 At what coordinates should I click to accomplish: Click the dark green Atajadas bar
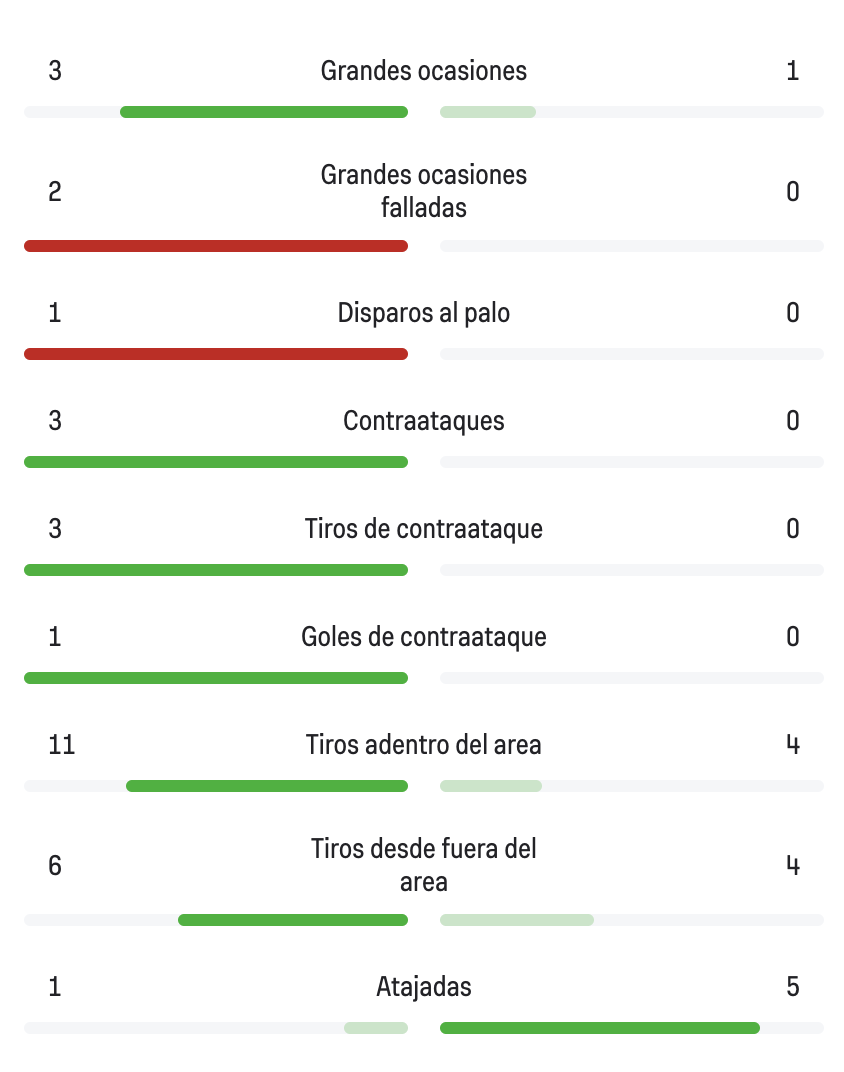(600, 1028)
